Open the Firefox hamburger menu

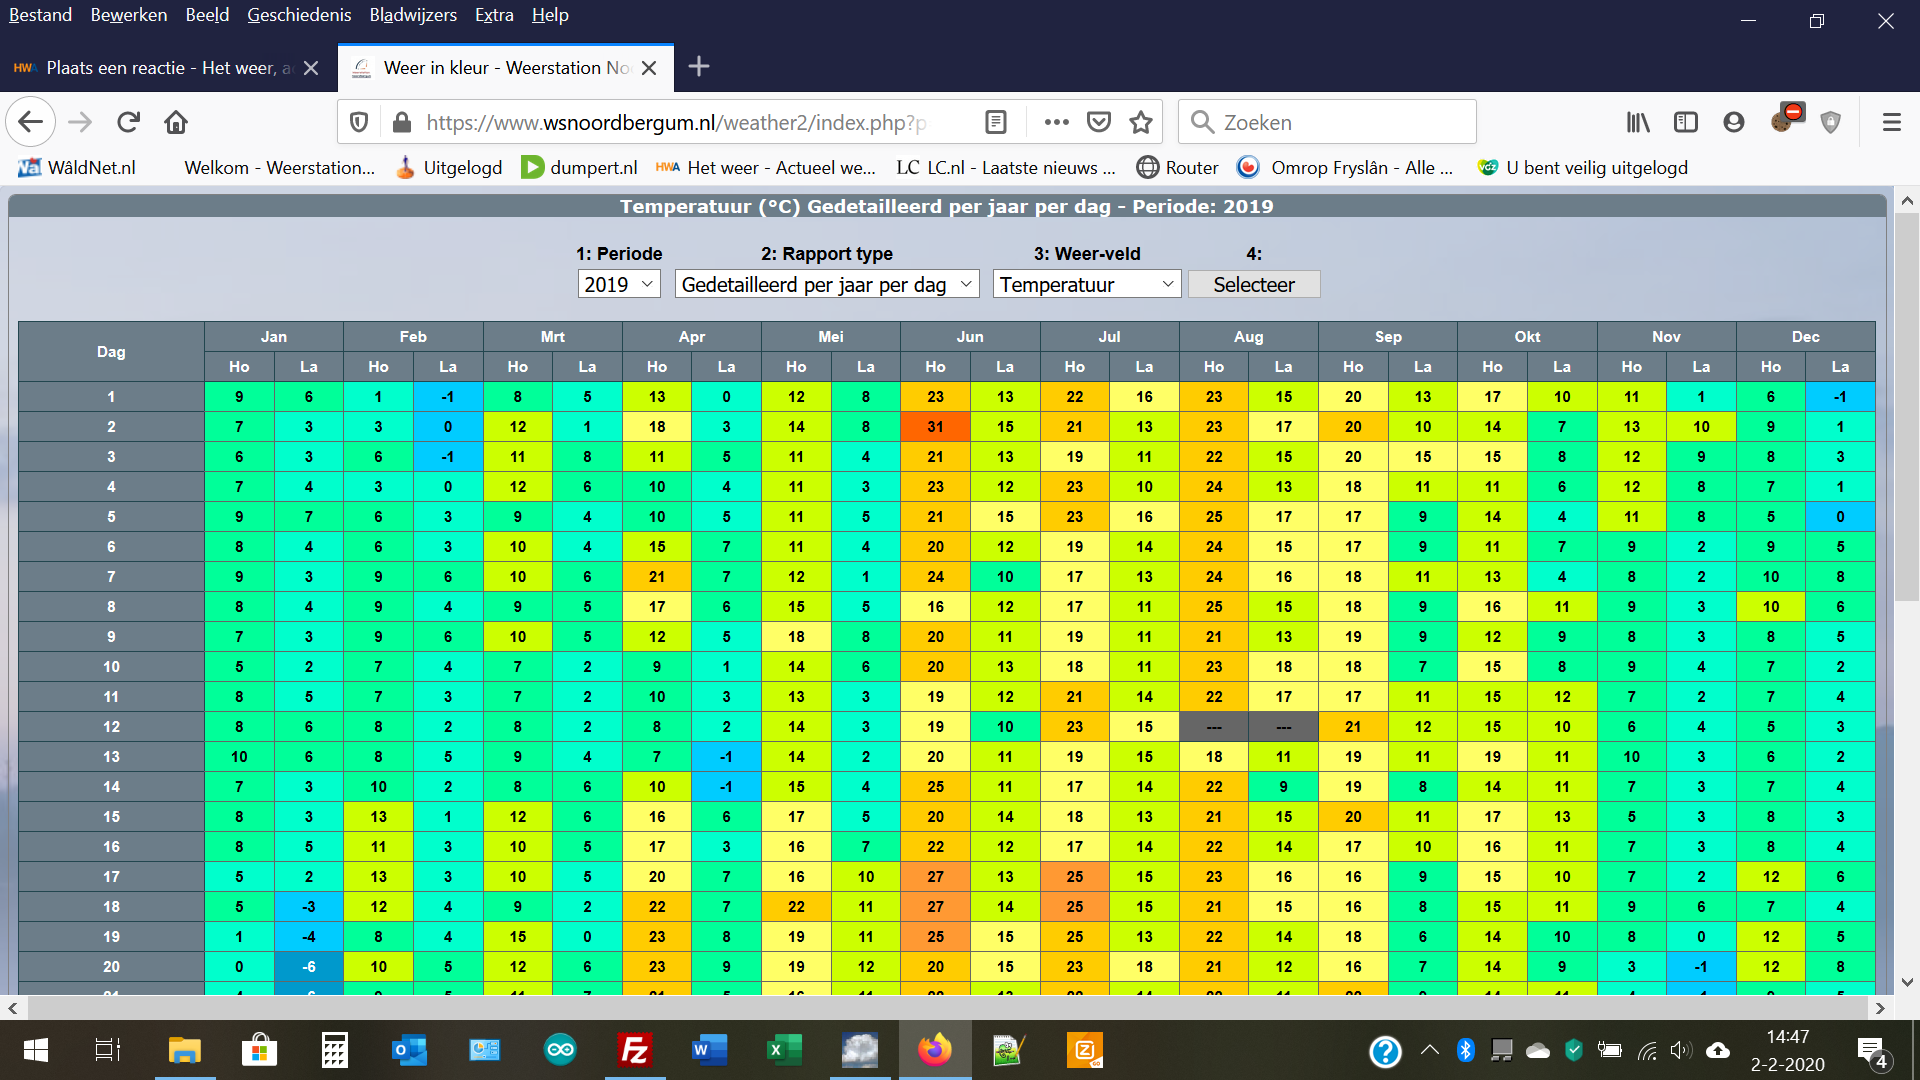(1891, 122)
